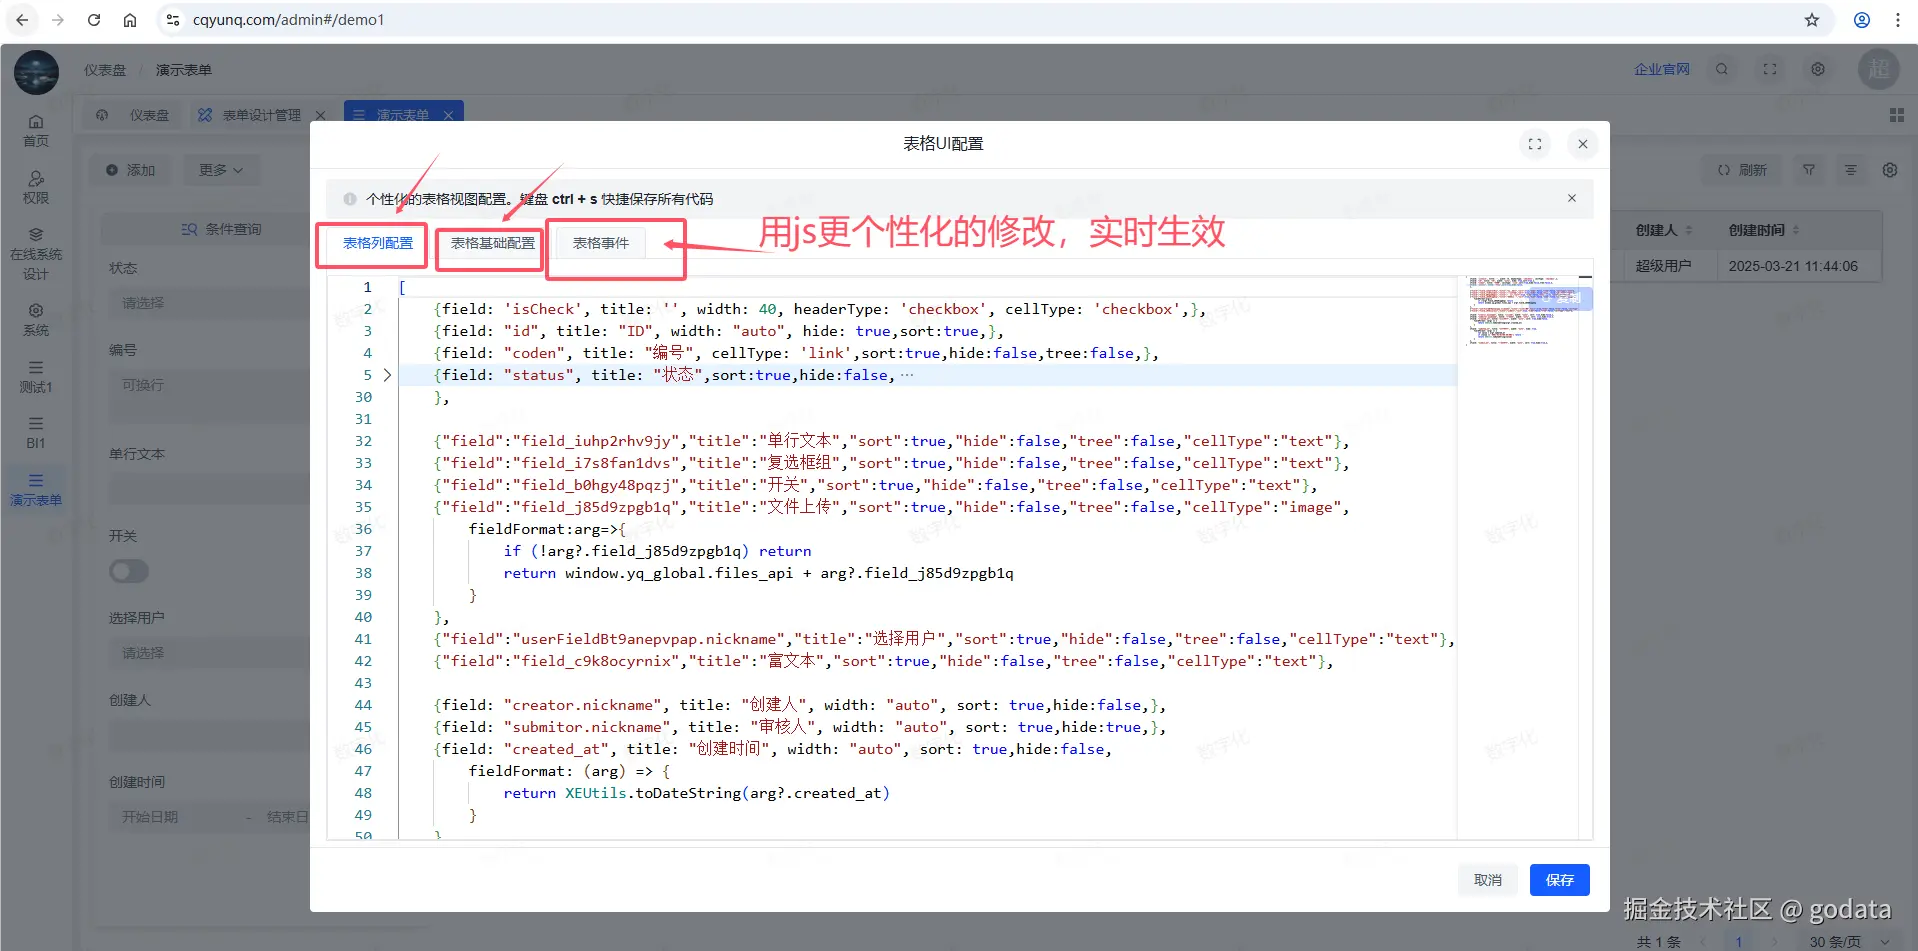Open the apps grid icon at top right

coord(1897,115)
